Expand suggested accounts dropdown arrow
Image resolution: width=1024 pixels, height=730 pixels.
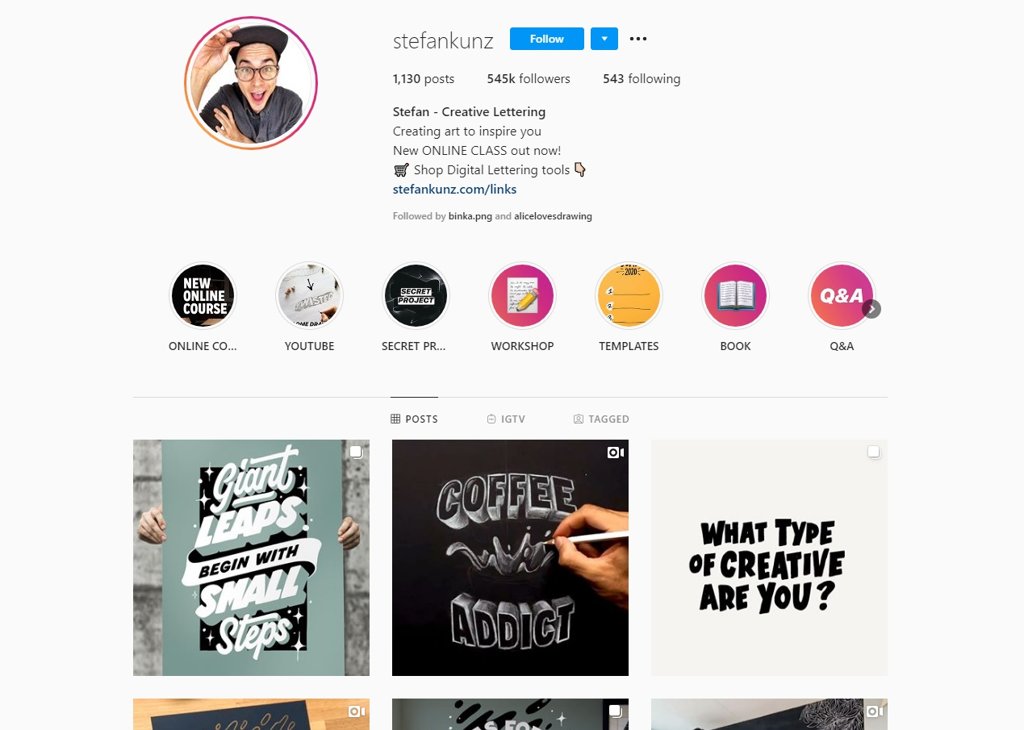pos(604,39)
